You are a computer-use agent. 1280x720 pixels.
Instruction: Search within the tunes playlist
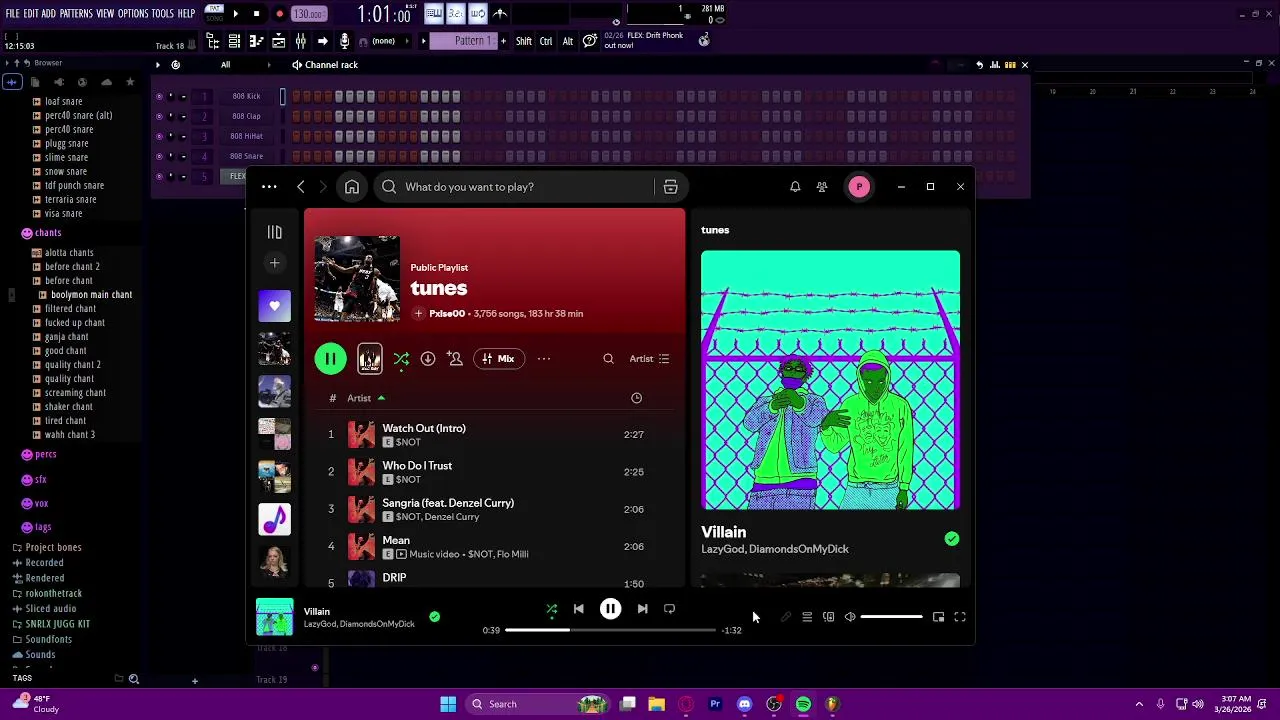pyautogui.click(x=608, y=358)
